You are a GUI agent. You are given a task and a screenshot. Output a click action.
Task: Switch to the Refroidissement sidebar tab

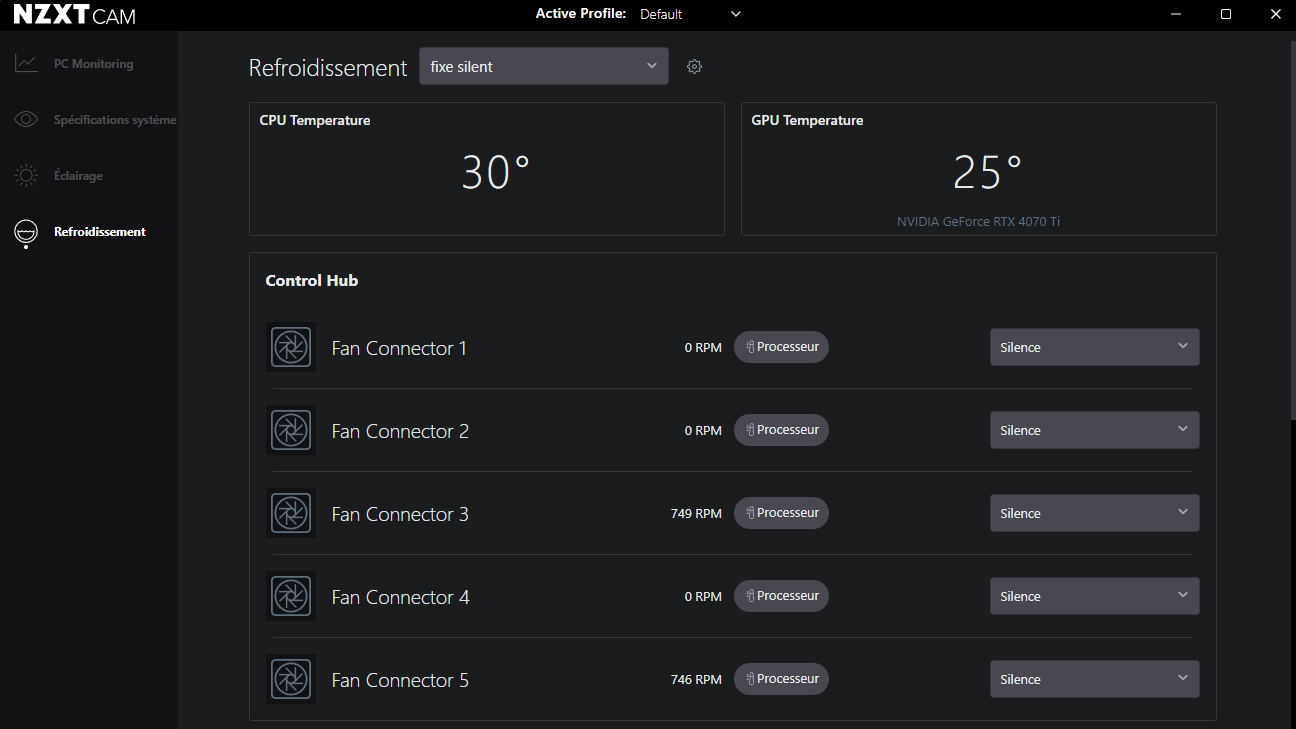99,232
